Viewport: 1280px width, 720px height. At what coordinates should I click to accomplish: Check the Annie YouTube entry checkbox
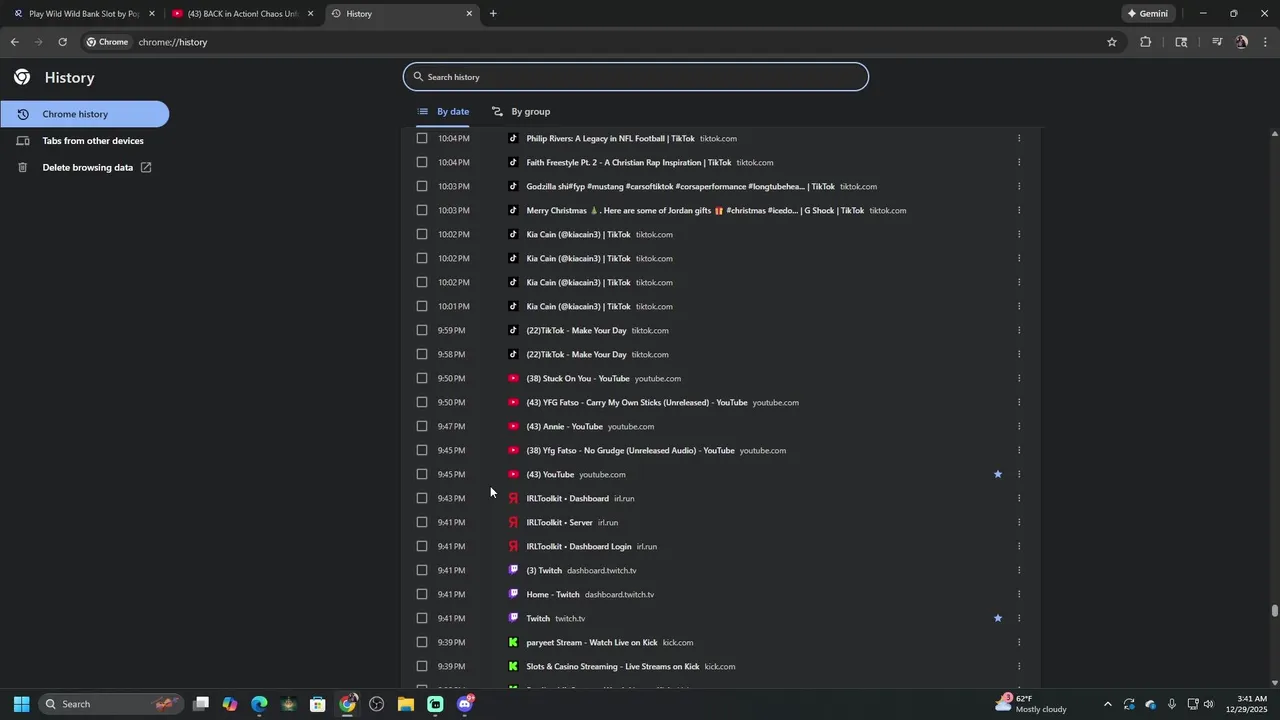click(x=422, y=427)
